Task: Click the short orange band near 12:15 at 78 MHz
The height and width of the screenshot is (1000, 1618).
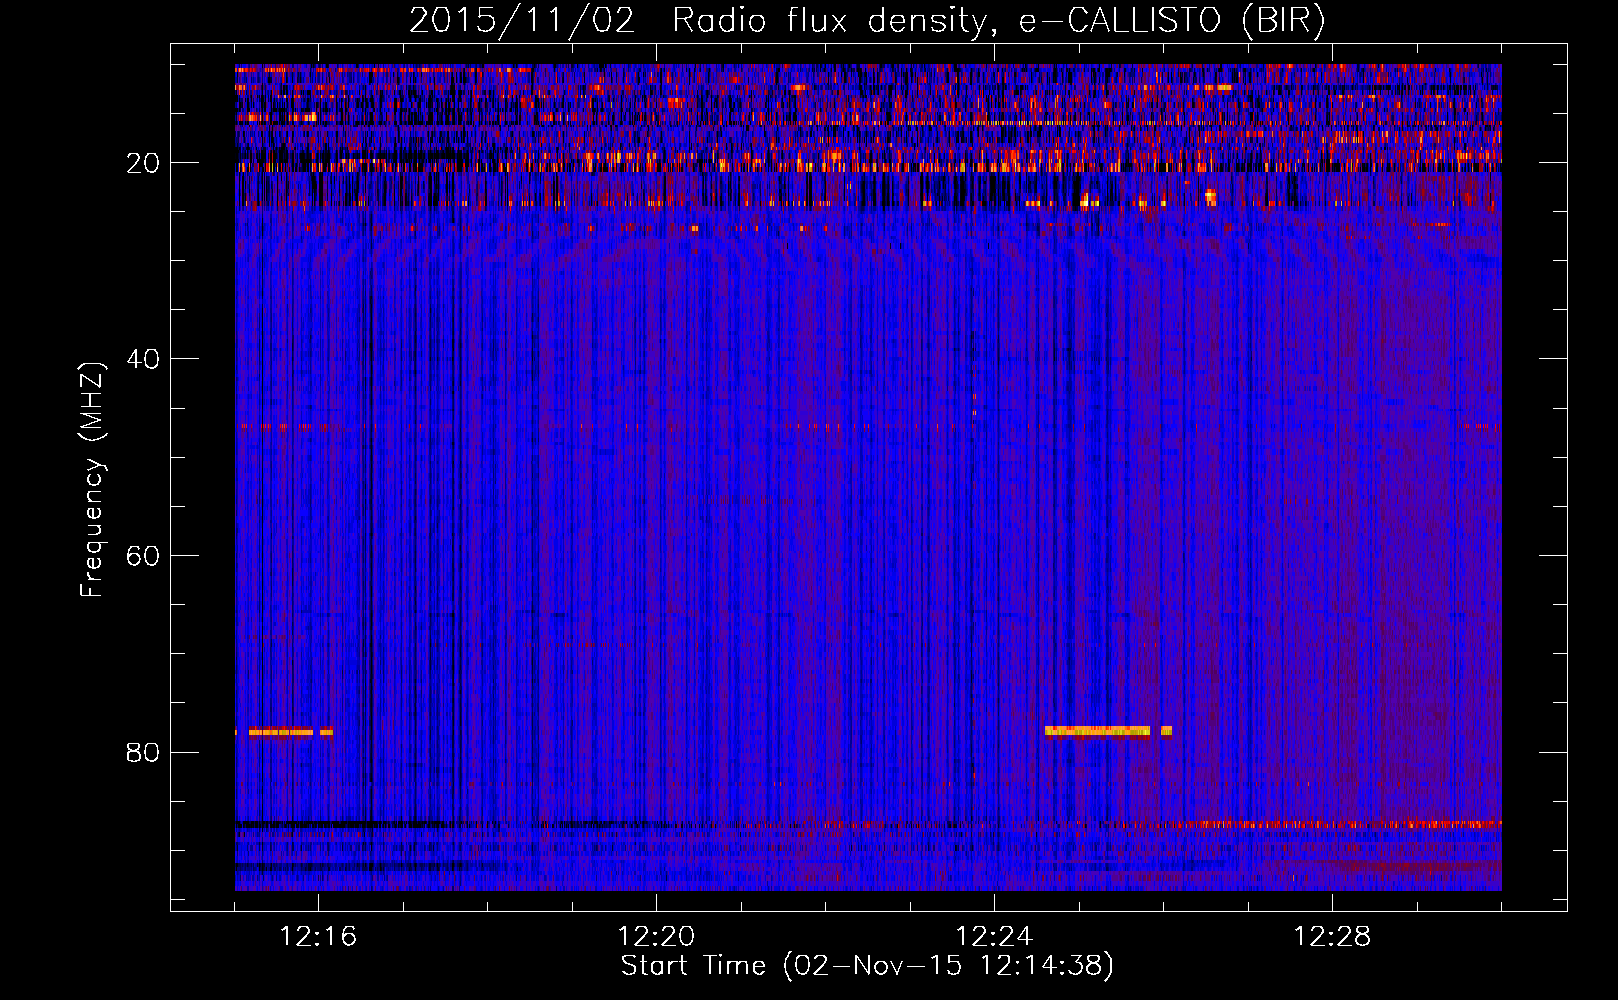Action: pyautogui.click(x=290, y=732)
